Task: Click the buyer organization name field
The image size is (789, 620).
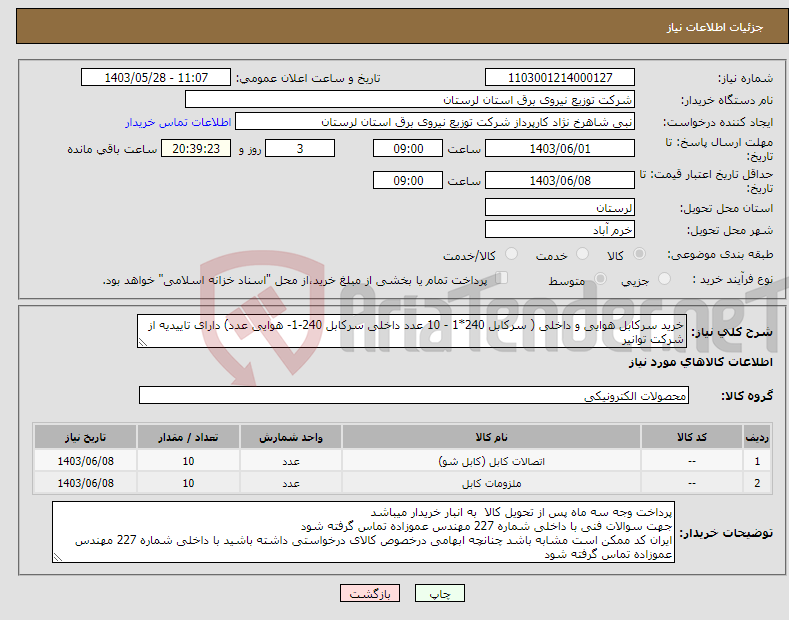Action: 410,100
